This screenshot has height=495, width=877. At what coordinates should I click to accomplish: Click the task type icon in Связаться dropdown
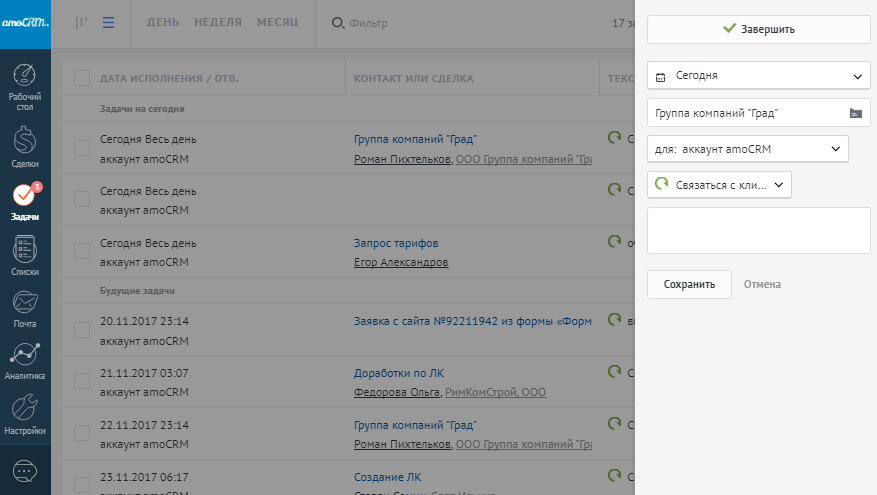(x=662, y=183)
